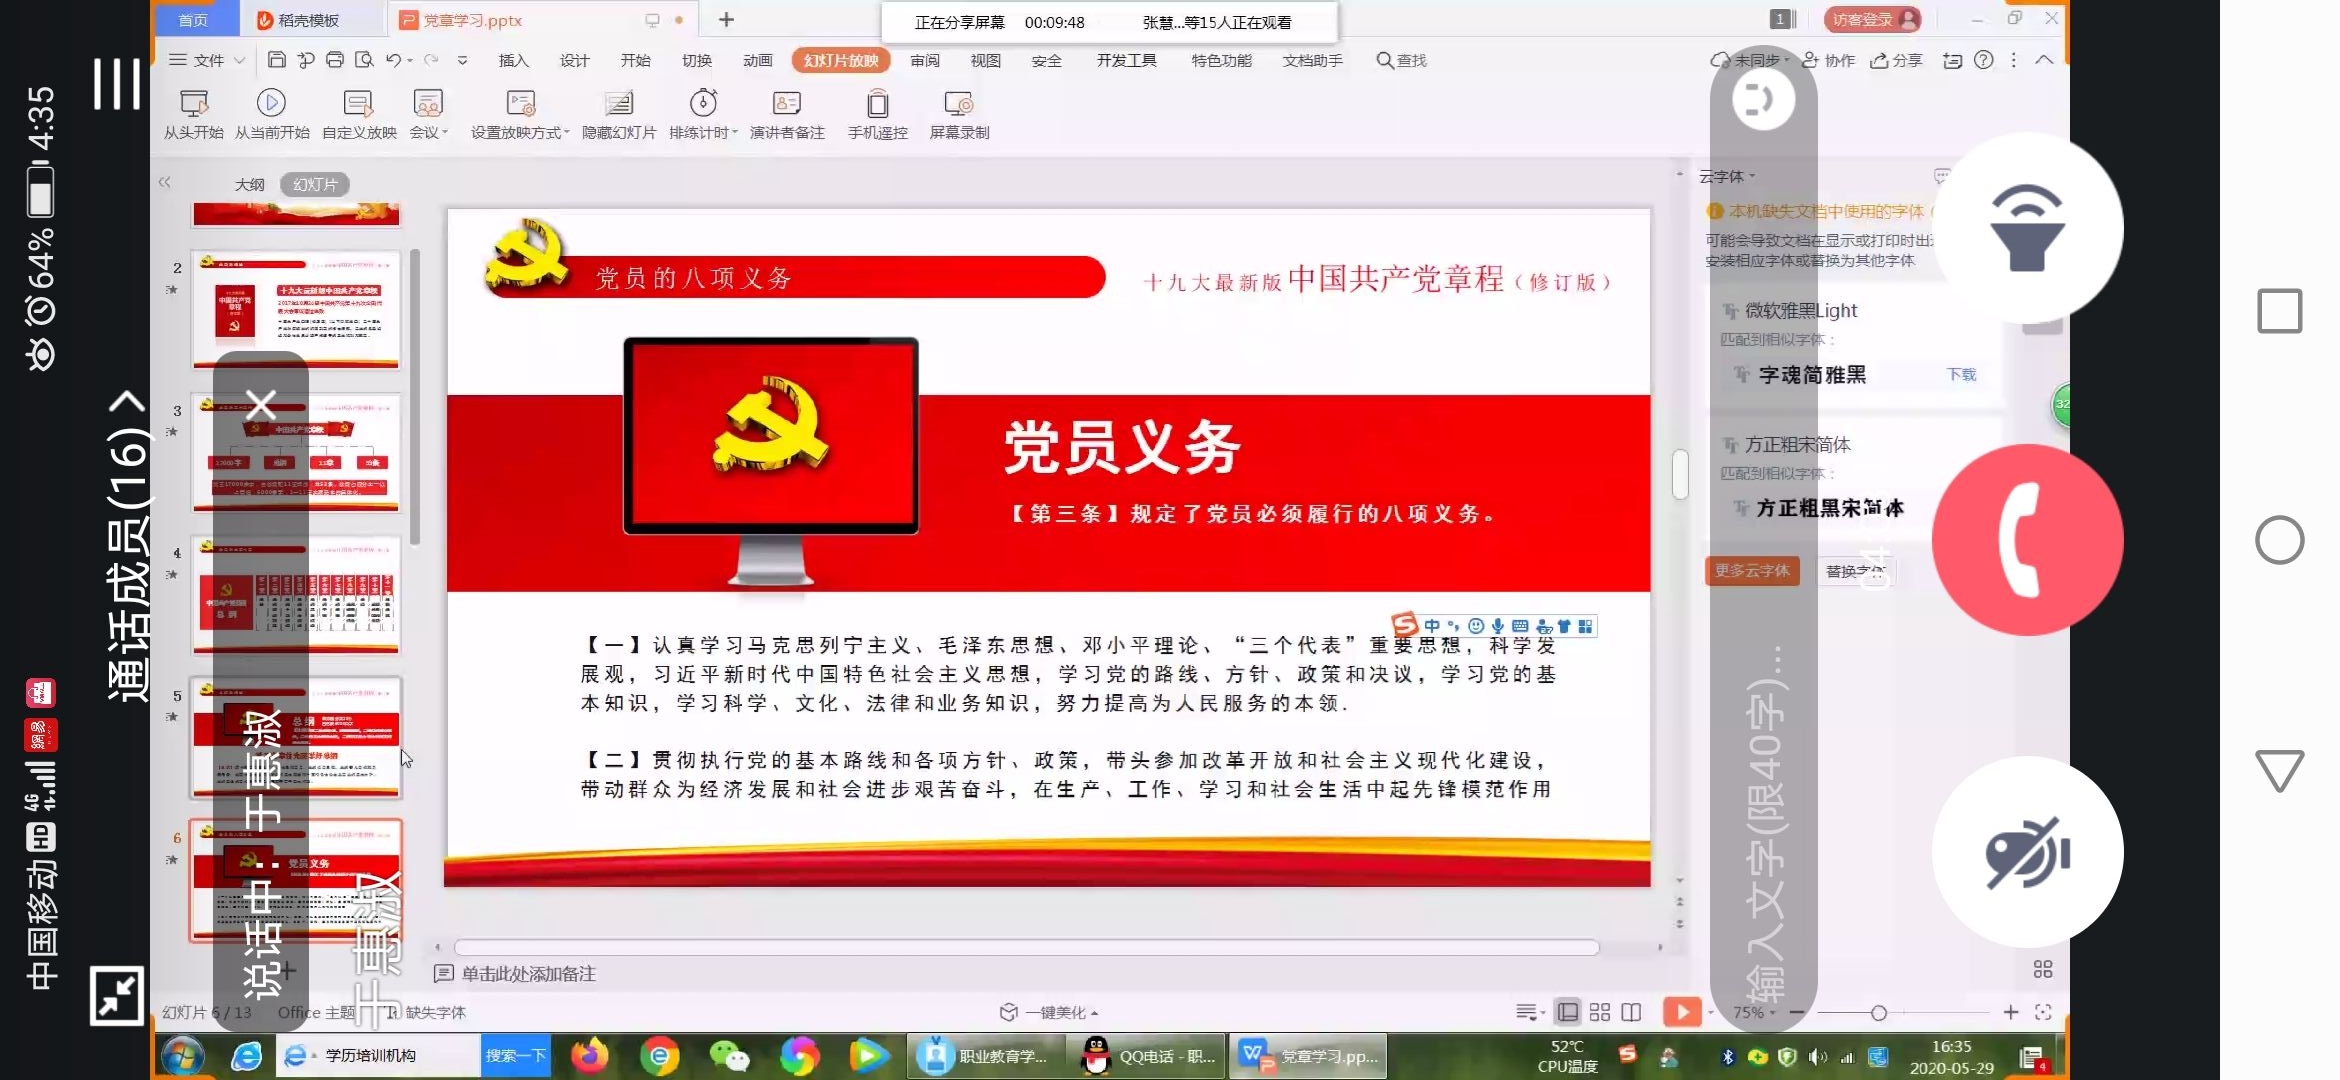Click the 更多云字体 button
Image resolution: width=2340 pixels, height=1080 pixels.
tap(1752, 570)
